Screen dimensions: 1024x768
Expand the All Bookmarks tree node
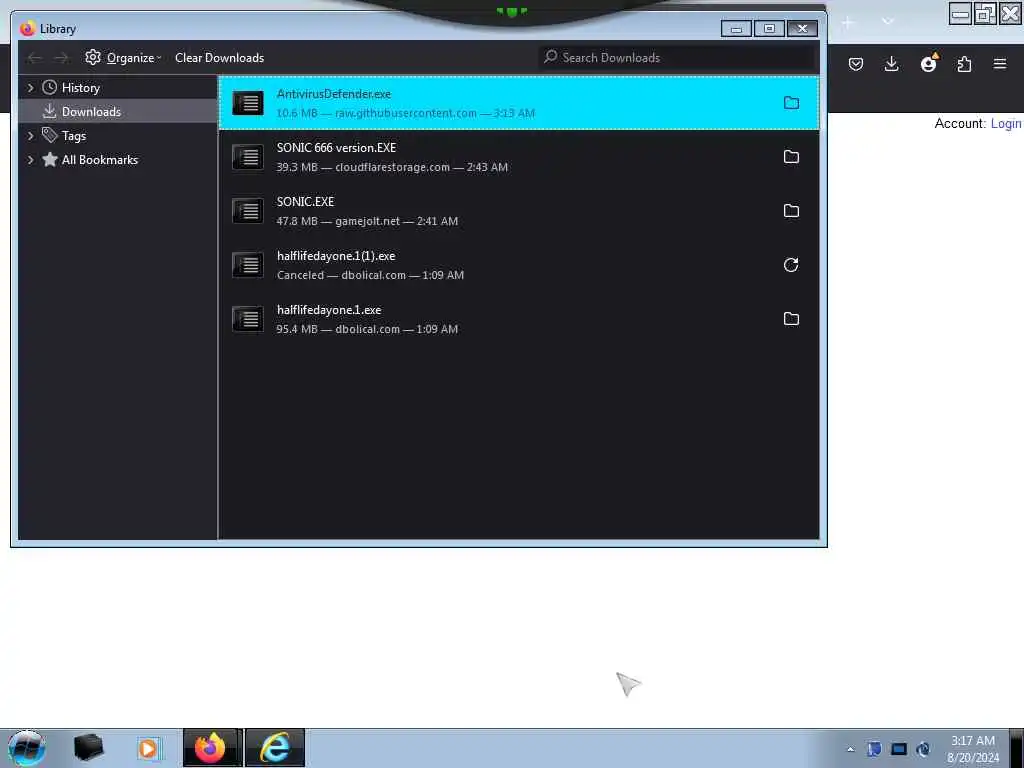30,160
